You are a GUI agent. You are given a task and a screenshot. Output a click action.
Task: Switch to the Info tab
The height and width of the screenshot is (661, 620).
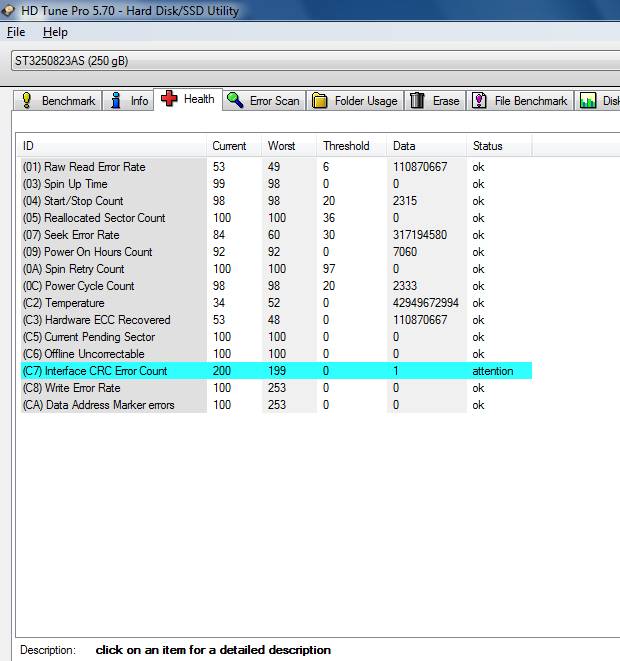pos(128,101)
